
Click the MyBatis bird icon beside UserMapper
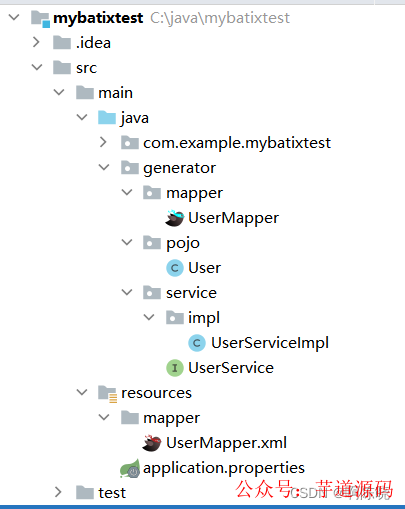tap(174, 218)
